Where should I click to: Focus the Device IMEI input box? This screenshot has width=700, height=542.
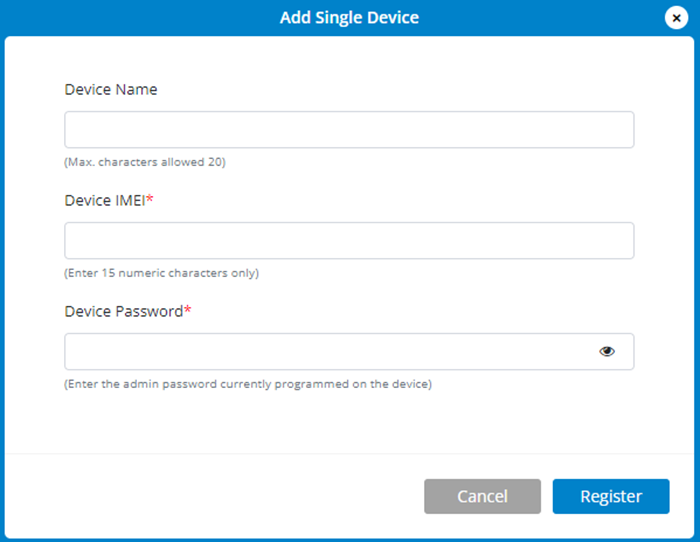tap(349, 241)
